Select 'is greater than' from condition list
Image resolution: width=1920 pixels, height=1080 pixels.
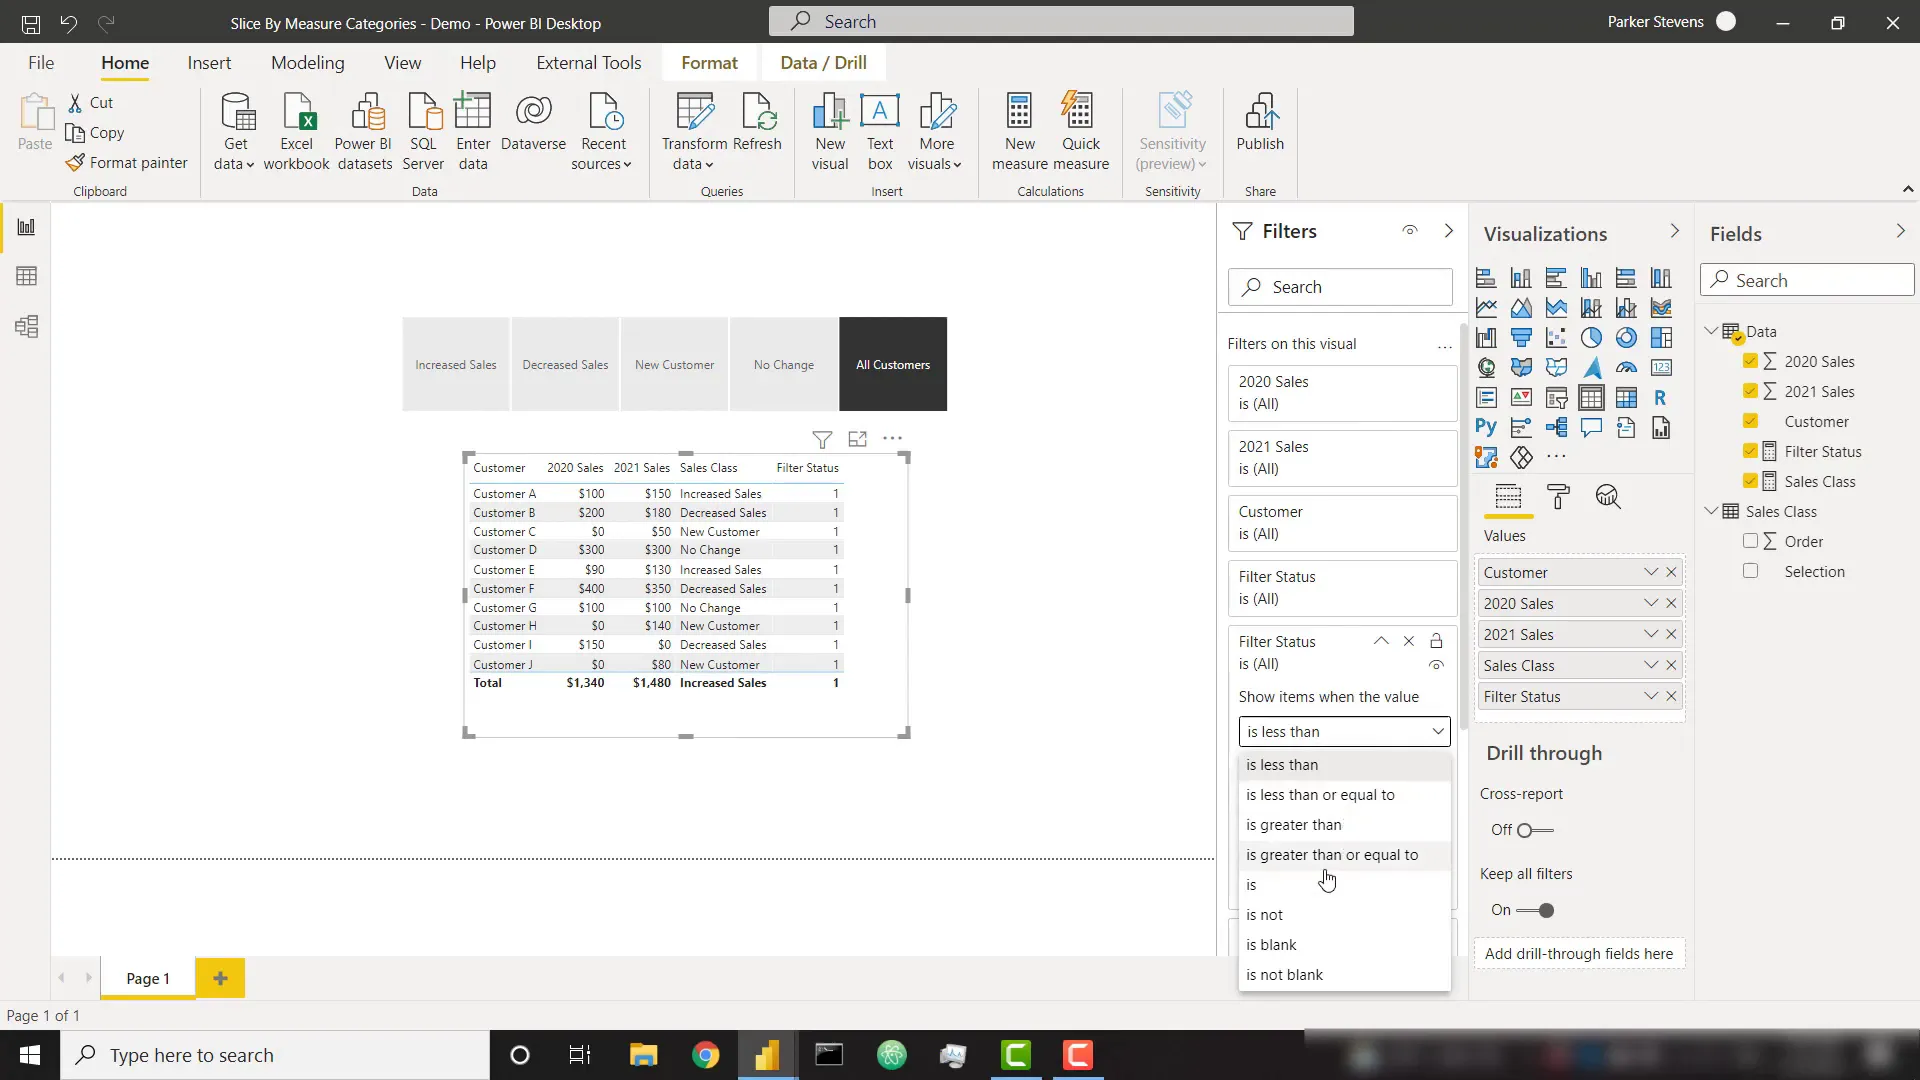(x=1294, y=825)
